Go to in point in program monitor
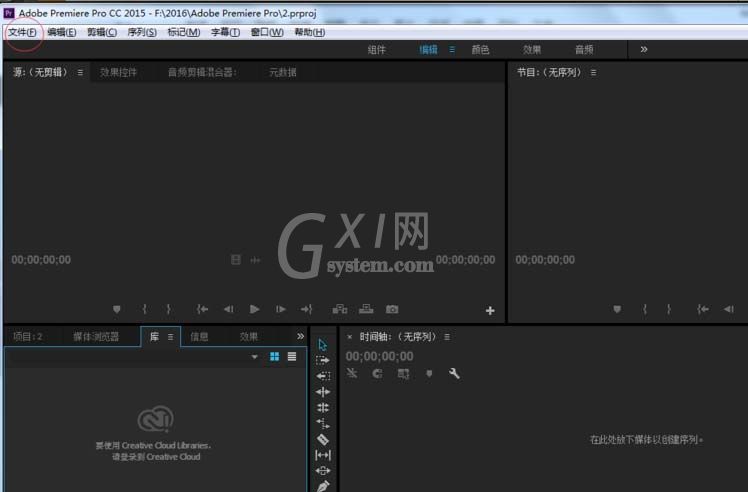The height and width of the screenshot is (492, 748). click(703, 309)
